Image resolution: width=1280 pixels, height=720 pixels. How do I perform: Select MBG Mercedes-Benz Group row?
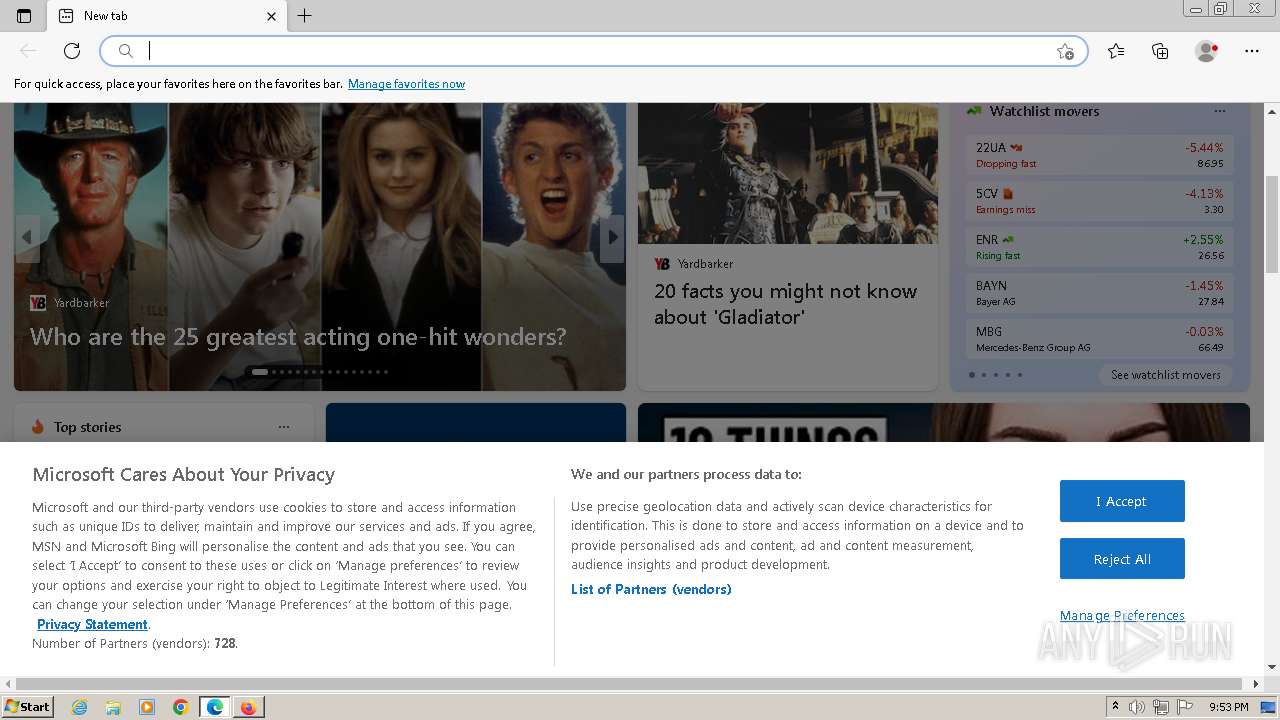pyautogui.click(x=1099, y=339)
